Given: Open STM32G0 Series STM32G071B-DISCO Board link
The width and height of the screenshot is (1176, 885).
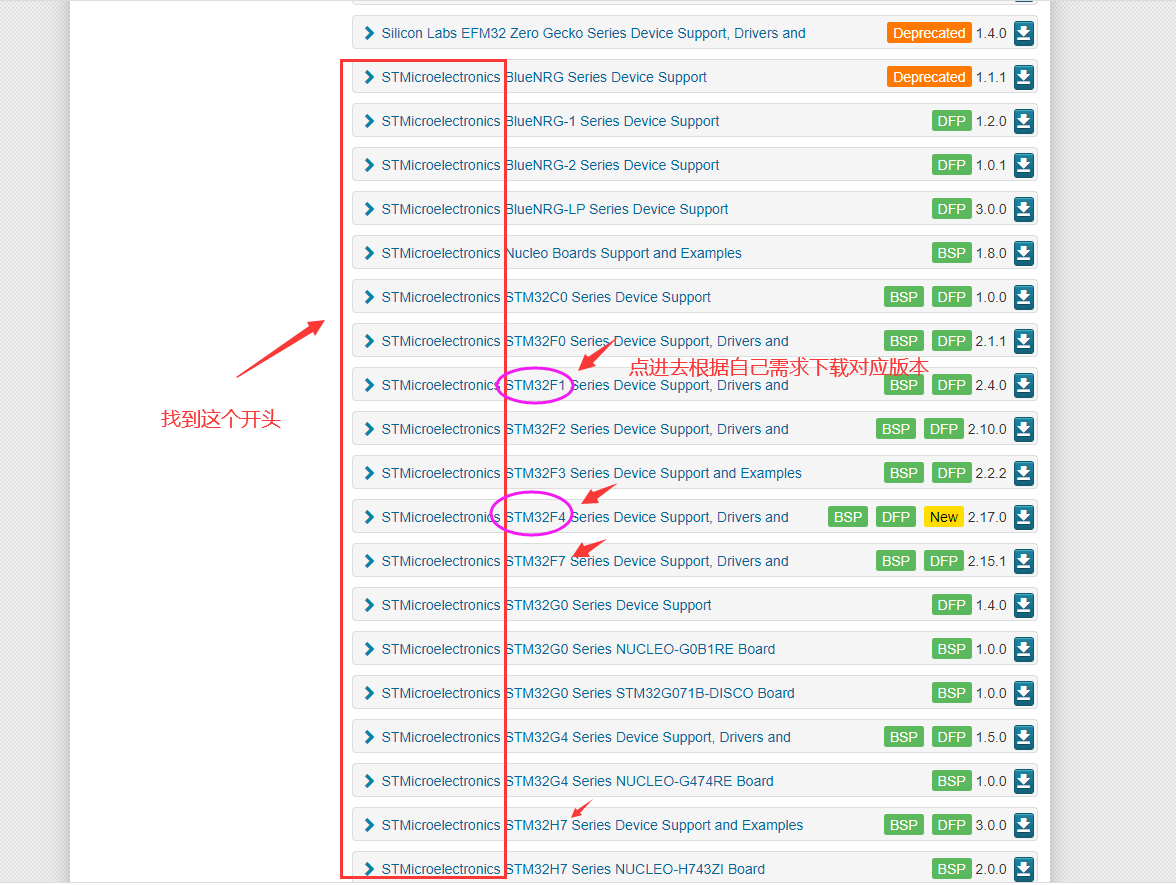Looking at the screenshot, I should tap(588, 693).
